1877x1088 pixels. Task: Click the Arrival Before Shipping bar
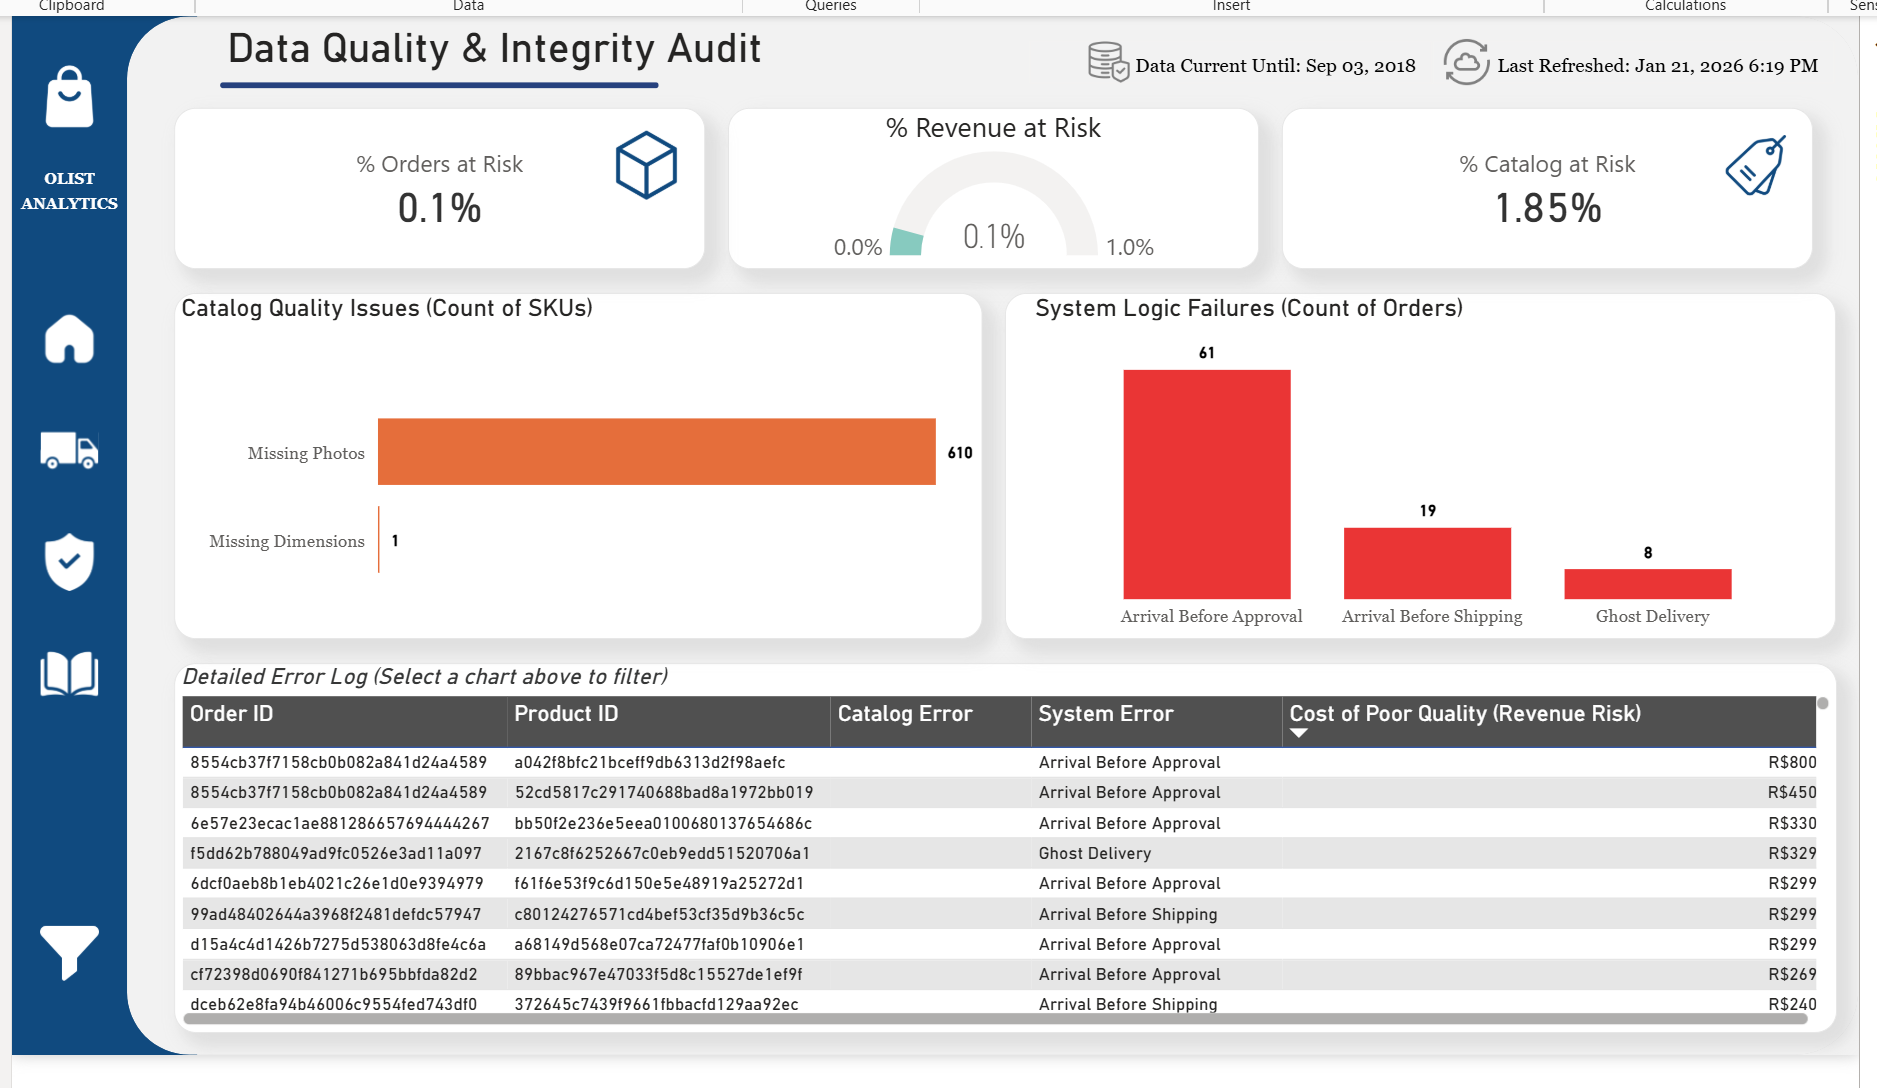pyautogui.click(x=1427, y=563)
